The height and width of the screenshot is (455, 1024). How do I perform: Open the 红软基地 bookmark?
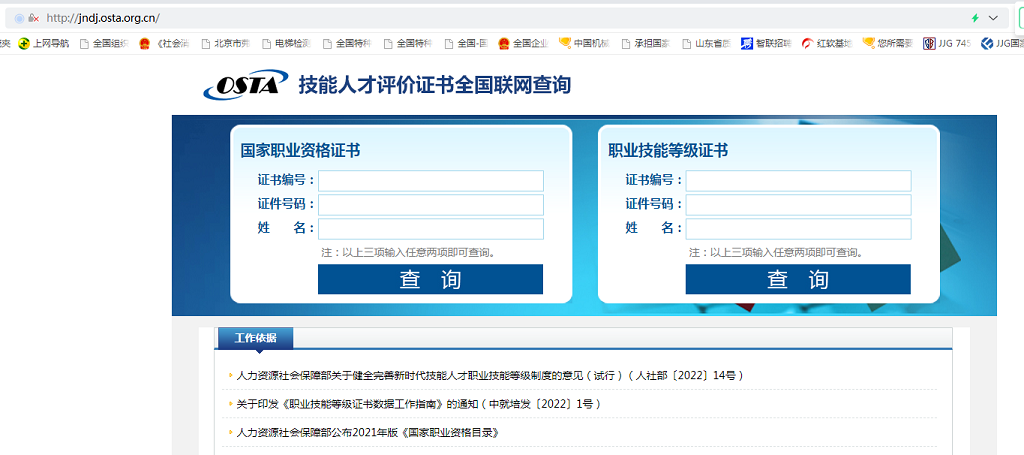coord(826,44)
